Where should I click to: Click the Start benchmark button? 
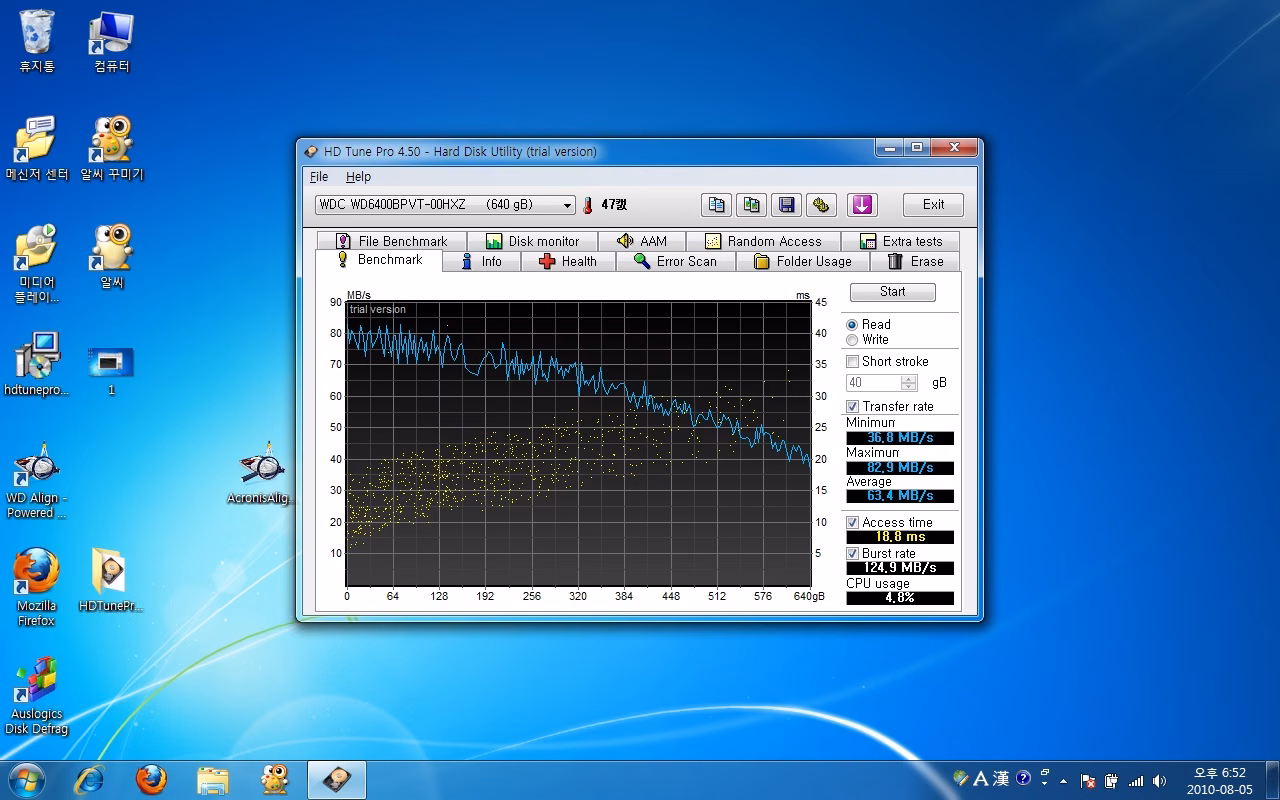tap(893, 292)
